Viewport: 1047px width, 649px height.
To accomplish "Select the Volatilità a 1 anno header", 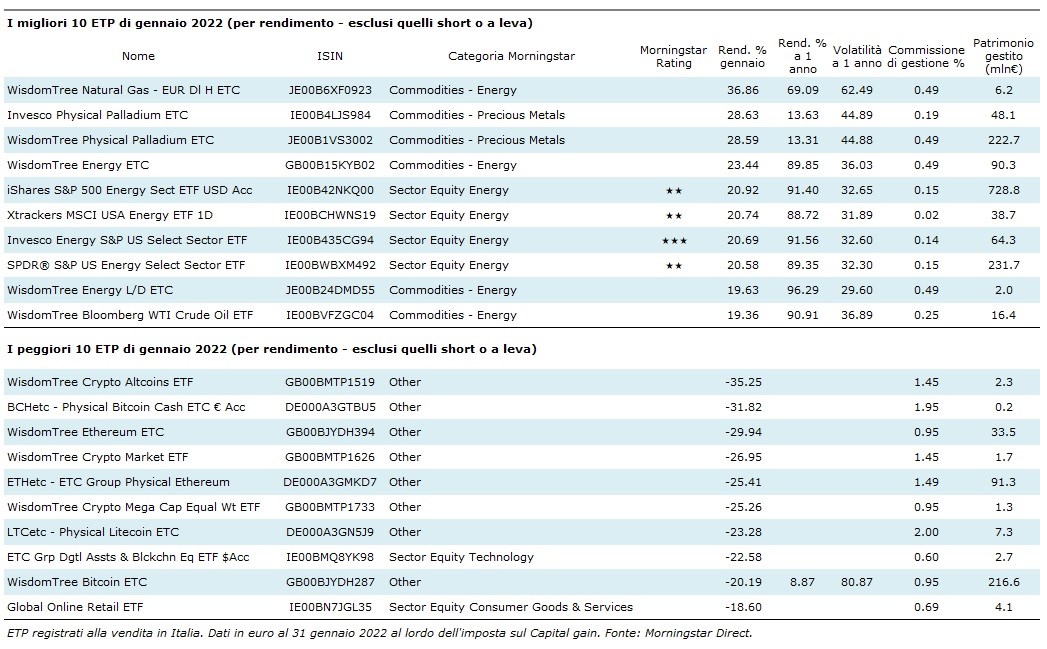I will 857,56.
